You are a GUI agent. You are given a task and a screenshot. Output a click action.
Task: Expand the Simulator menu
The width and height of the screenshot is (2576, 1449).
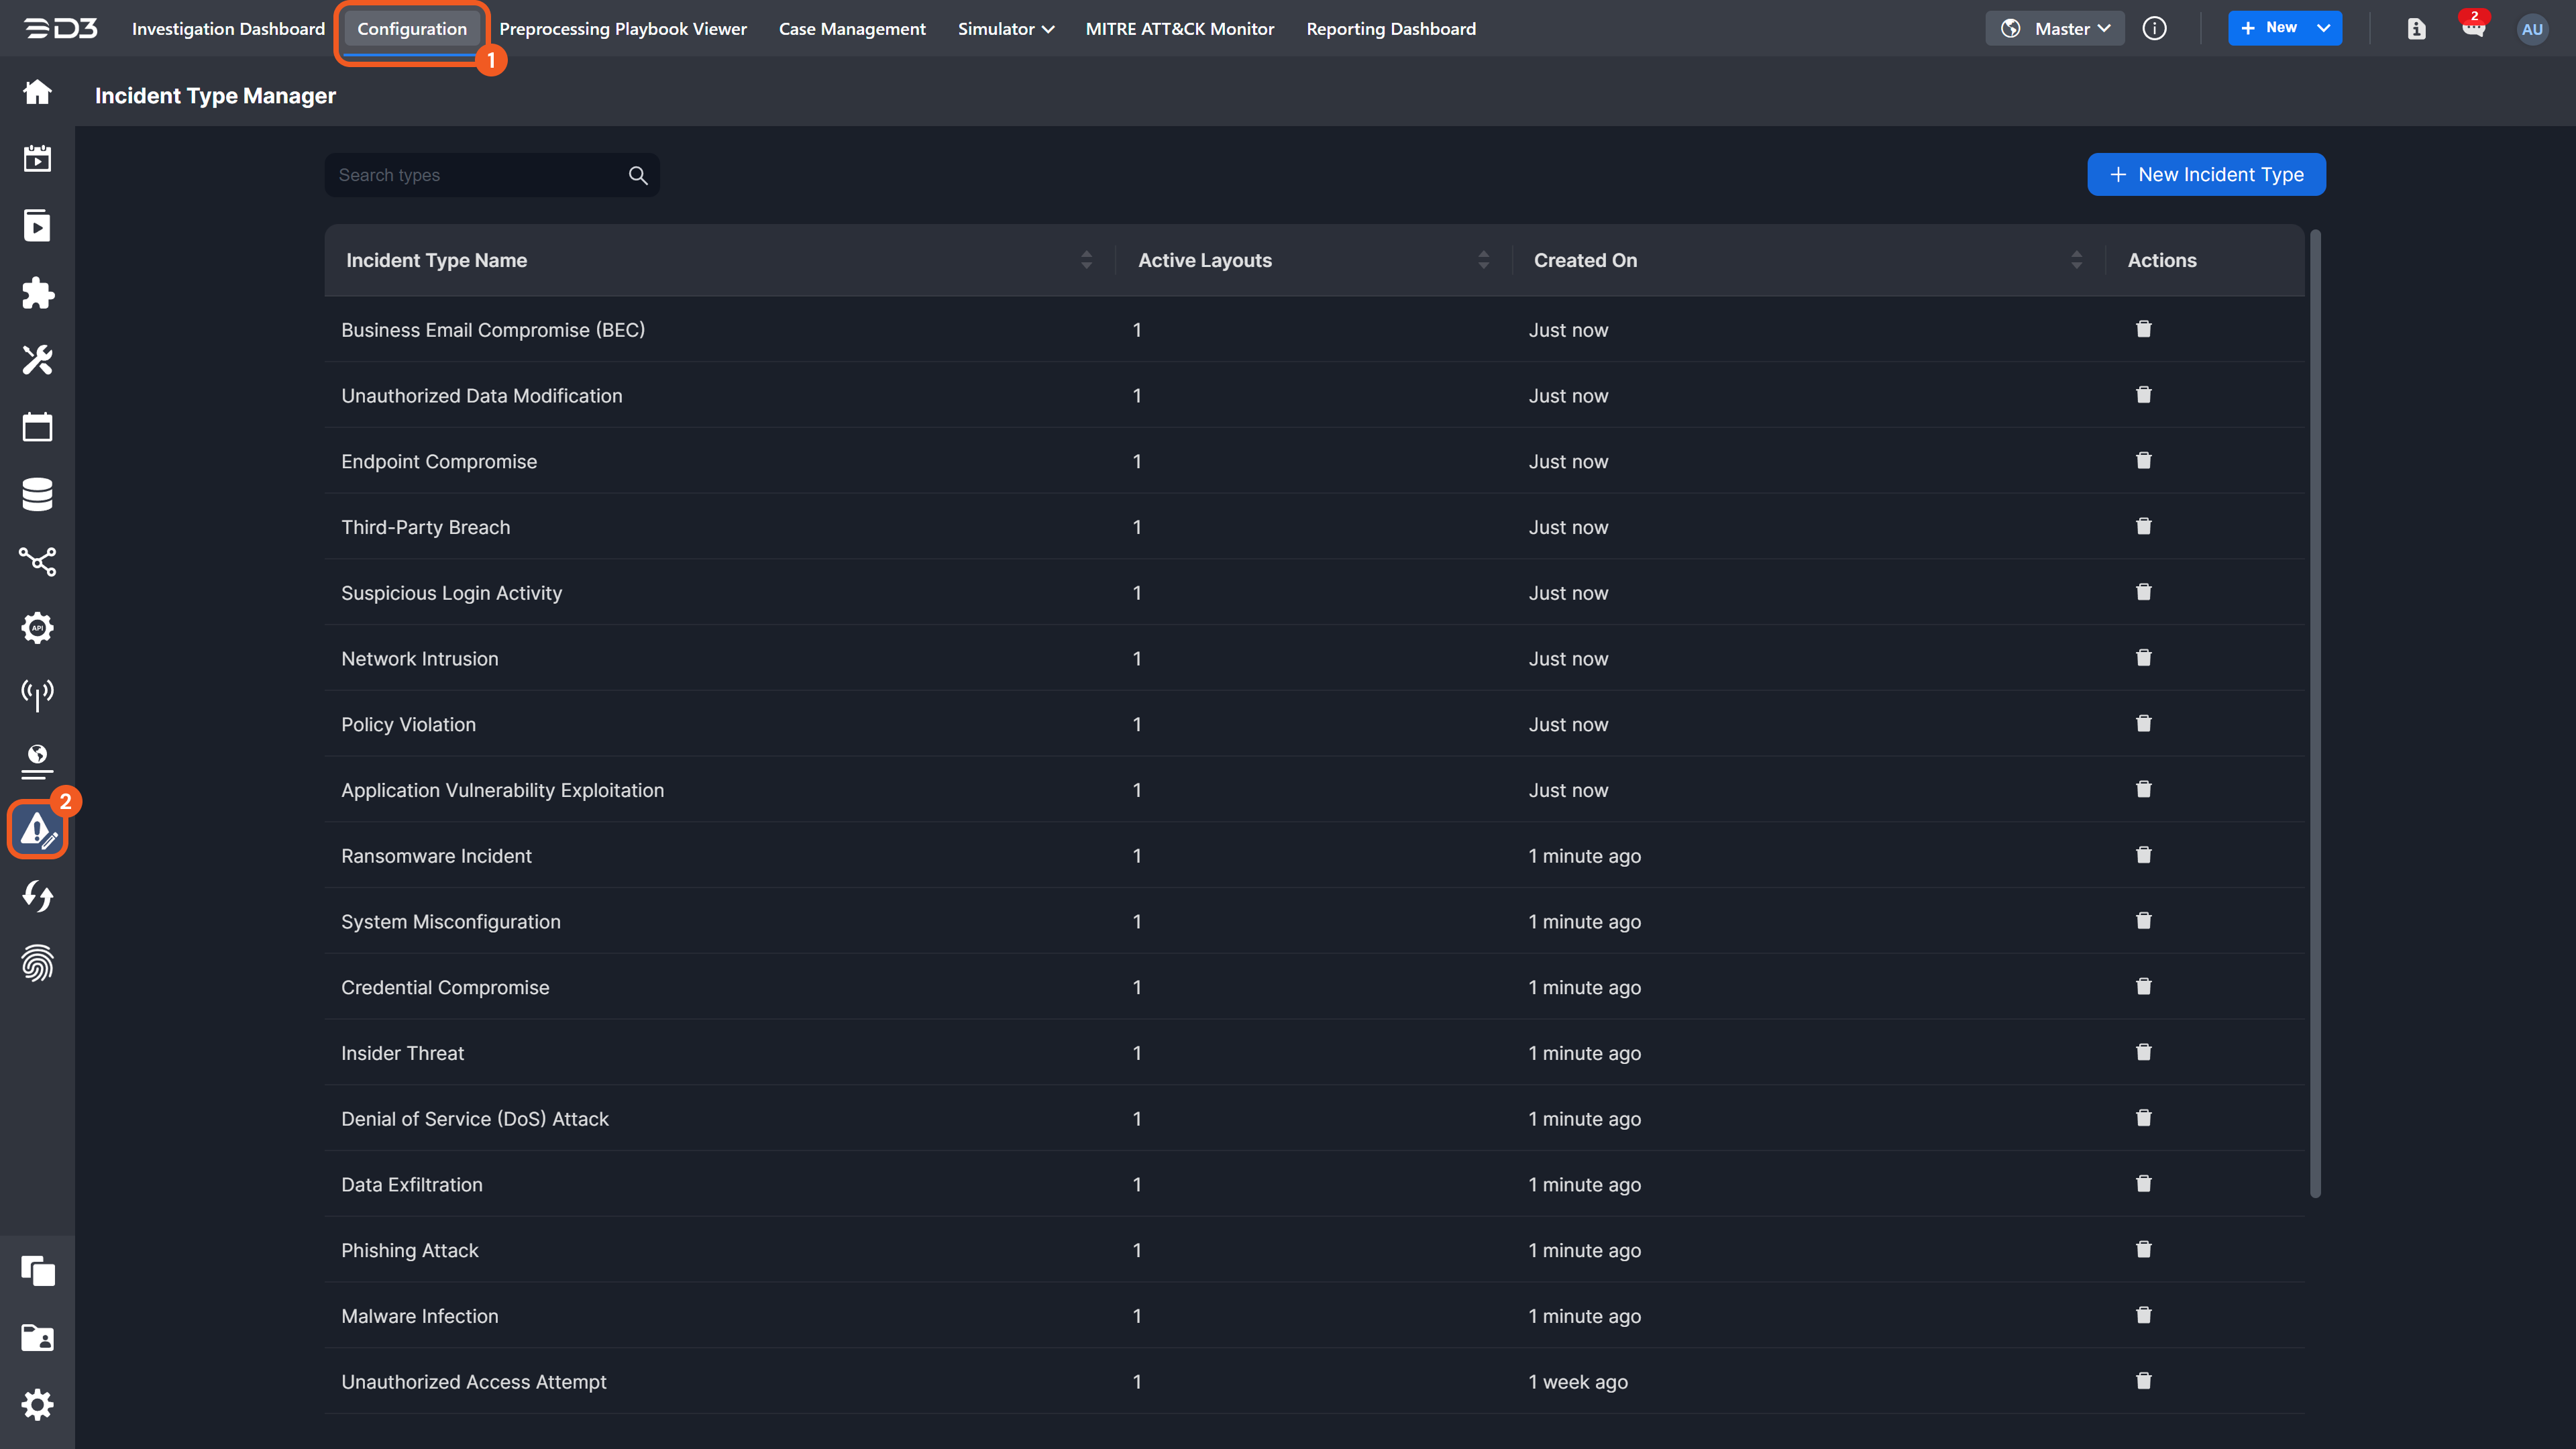[x=1005, y=29]
